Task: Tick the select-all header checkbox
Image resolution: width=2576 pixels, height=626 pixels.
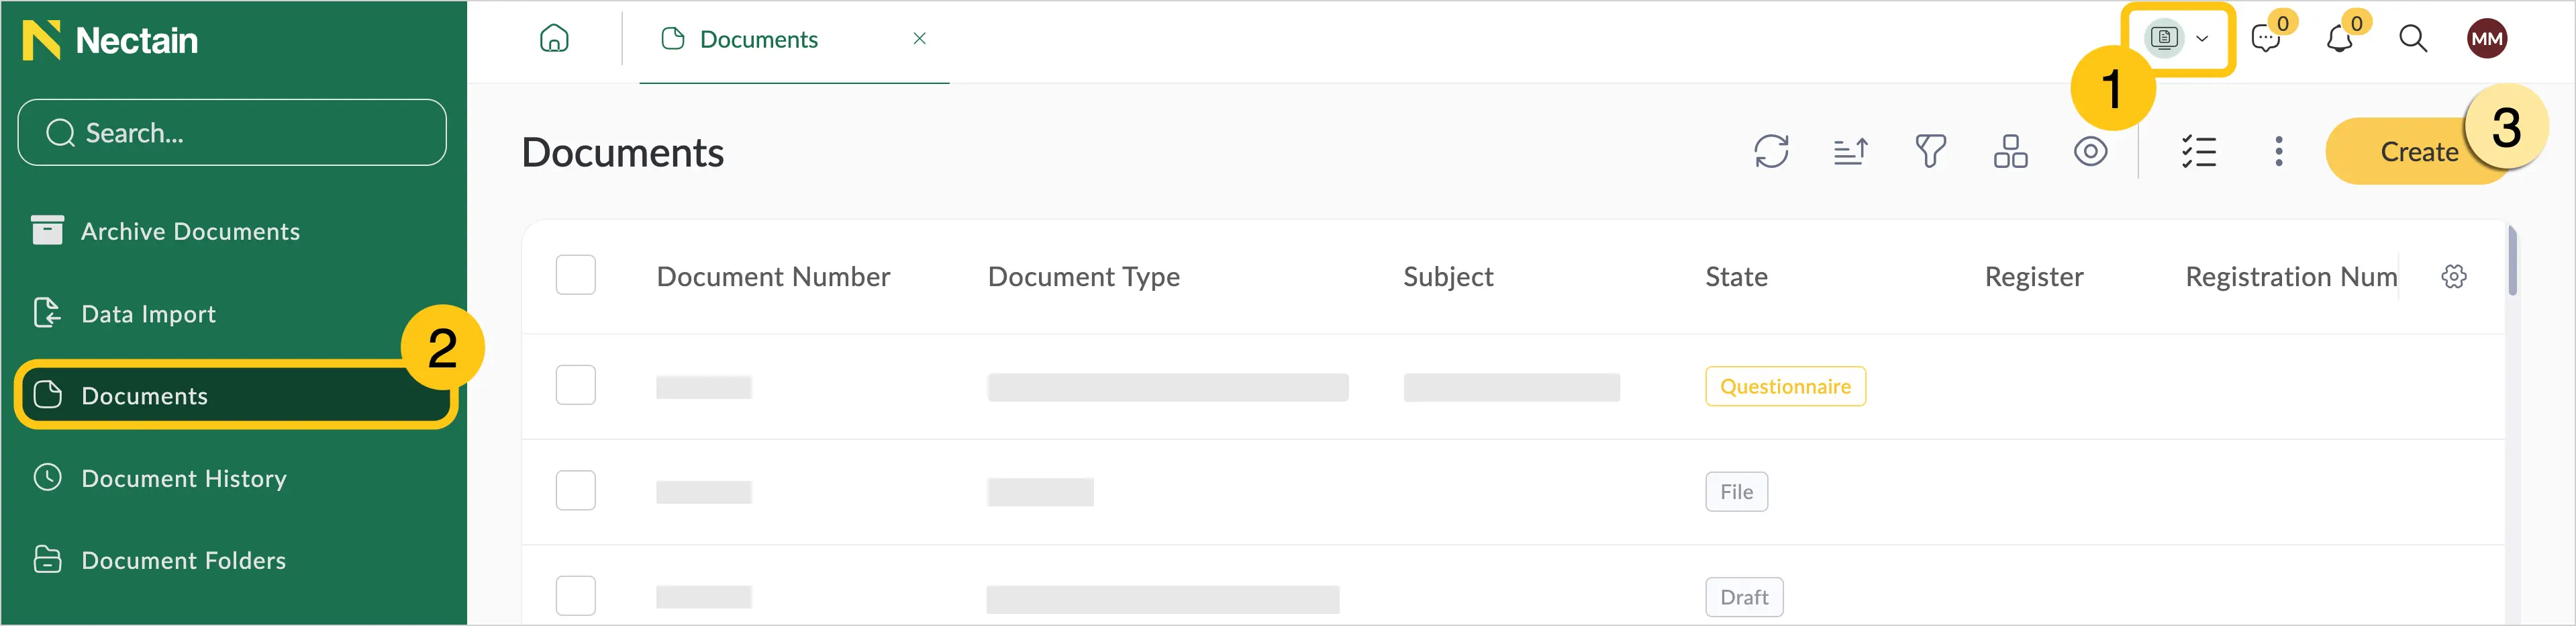Action: (576, 275)
